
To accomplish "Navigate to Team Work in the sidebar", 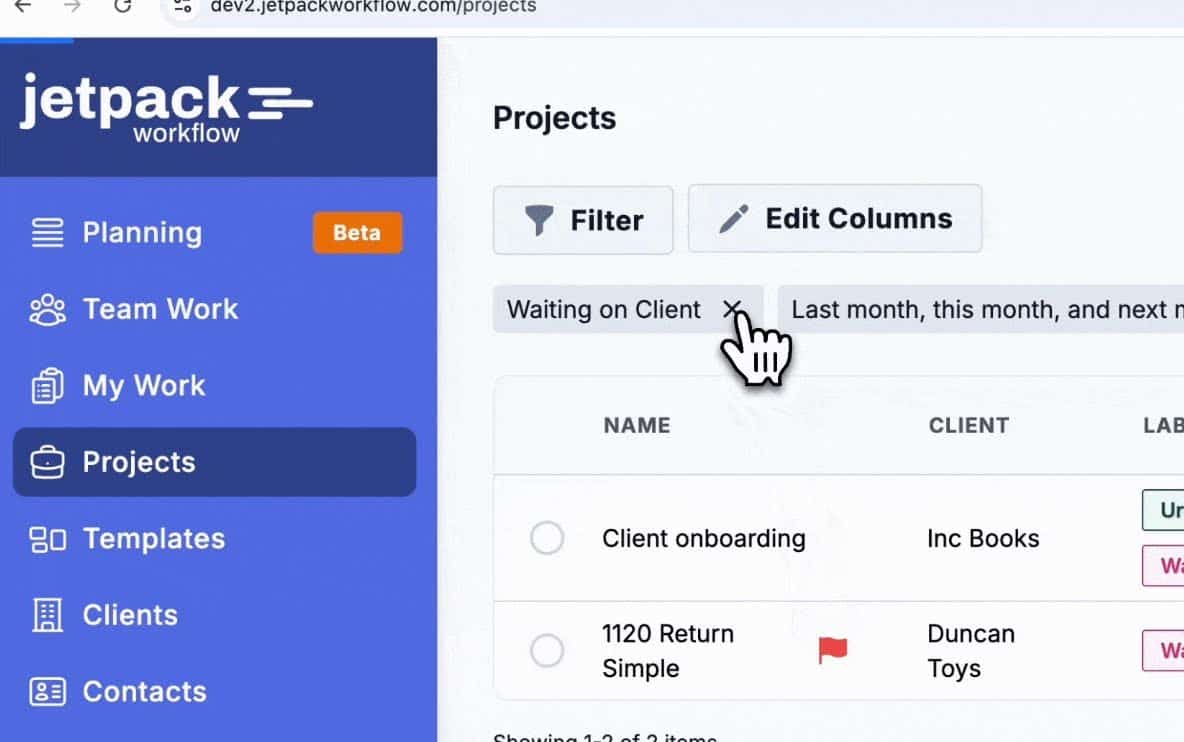I will (x=160, y=308).
